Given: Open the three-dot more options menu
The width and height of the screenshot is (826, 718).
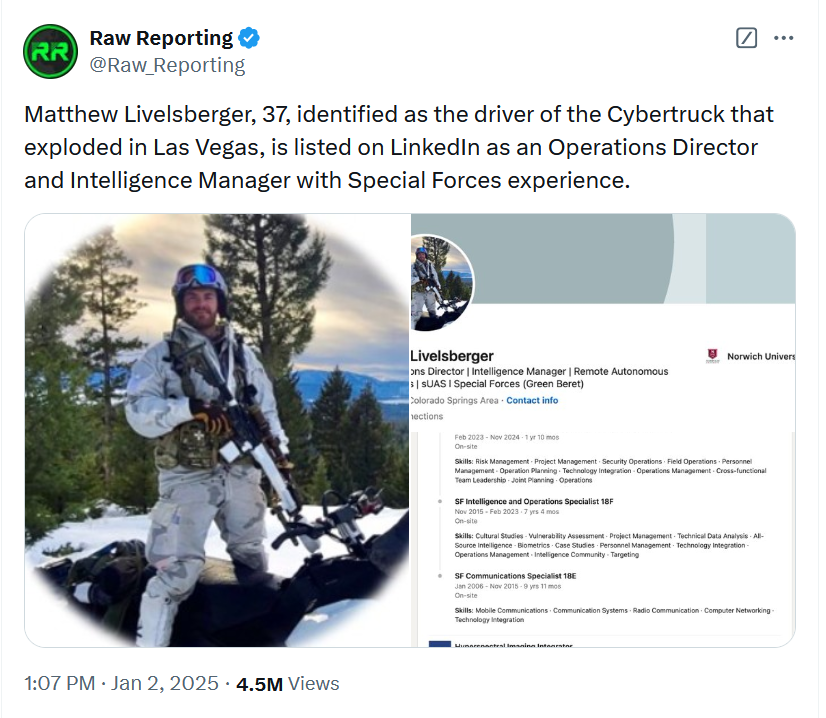Looking at the screenshot, I should [x=783, y=37].
